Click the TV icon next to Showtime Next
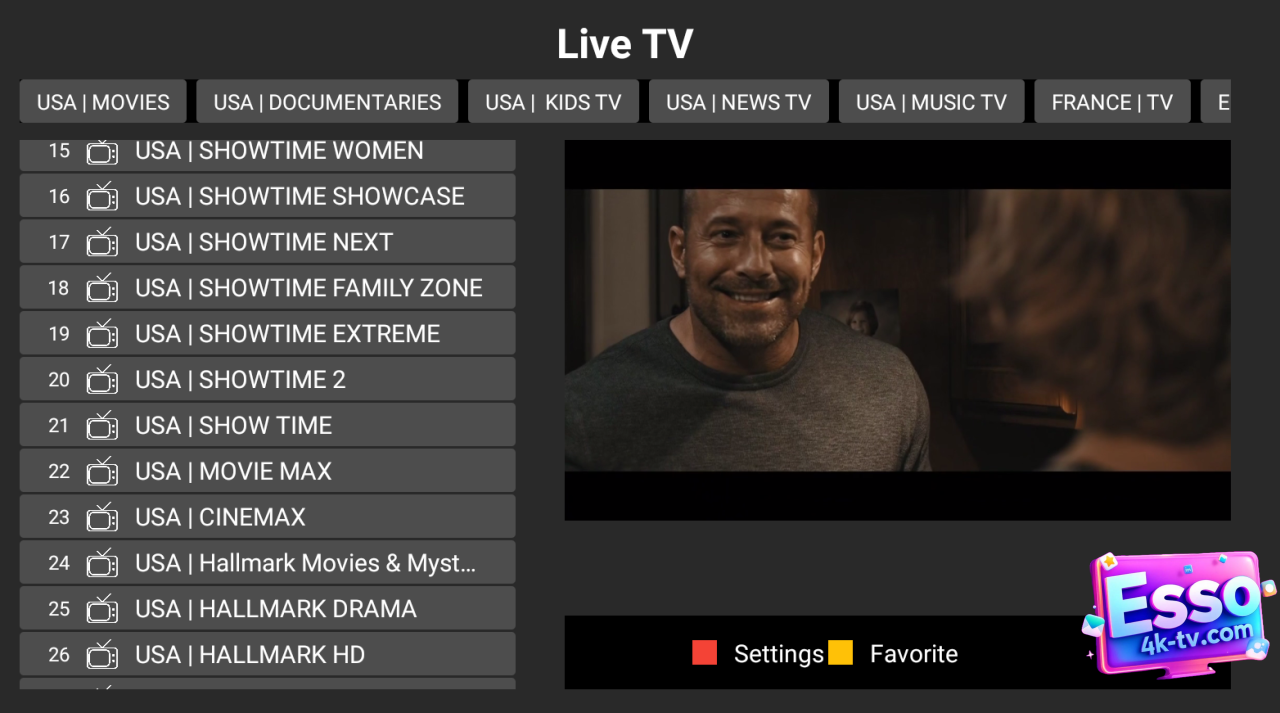The width and height of the screenshot is (1280, 713). coord(102,242)
